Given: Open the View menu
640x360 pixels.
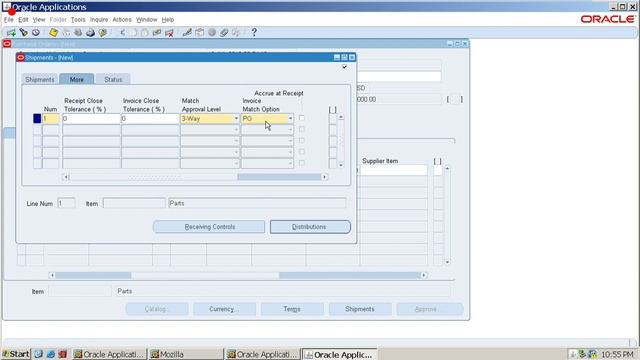Looking at the screenshot, I should (x=39, y=20).
